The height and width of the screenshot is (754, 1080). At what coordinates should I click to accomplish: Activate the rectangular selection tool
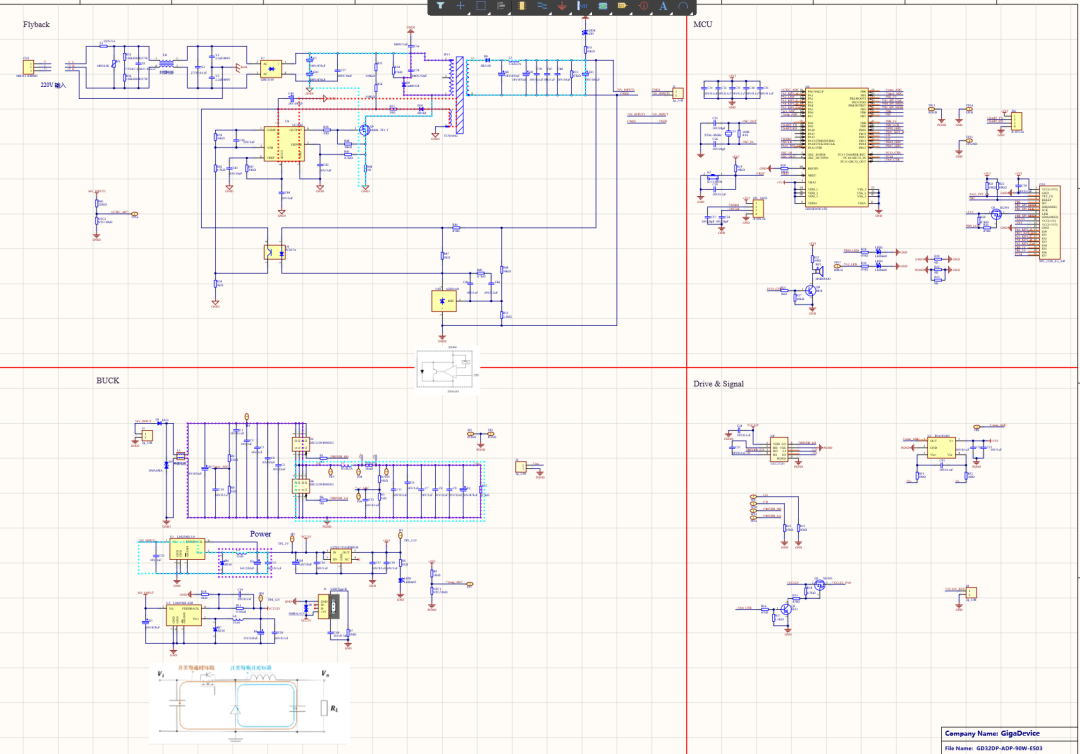481,6
